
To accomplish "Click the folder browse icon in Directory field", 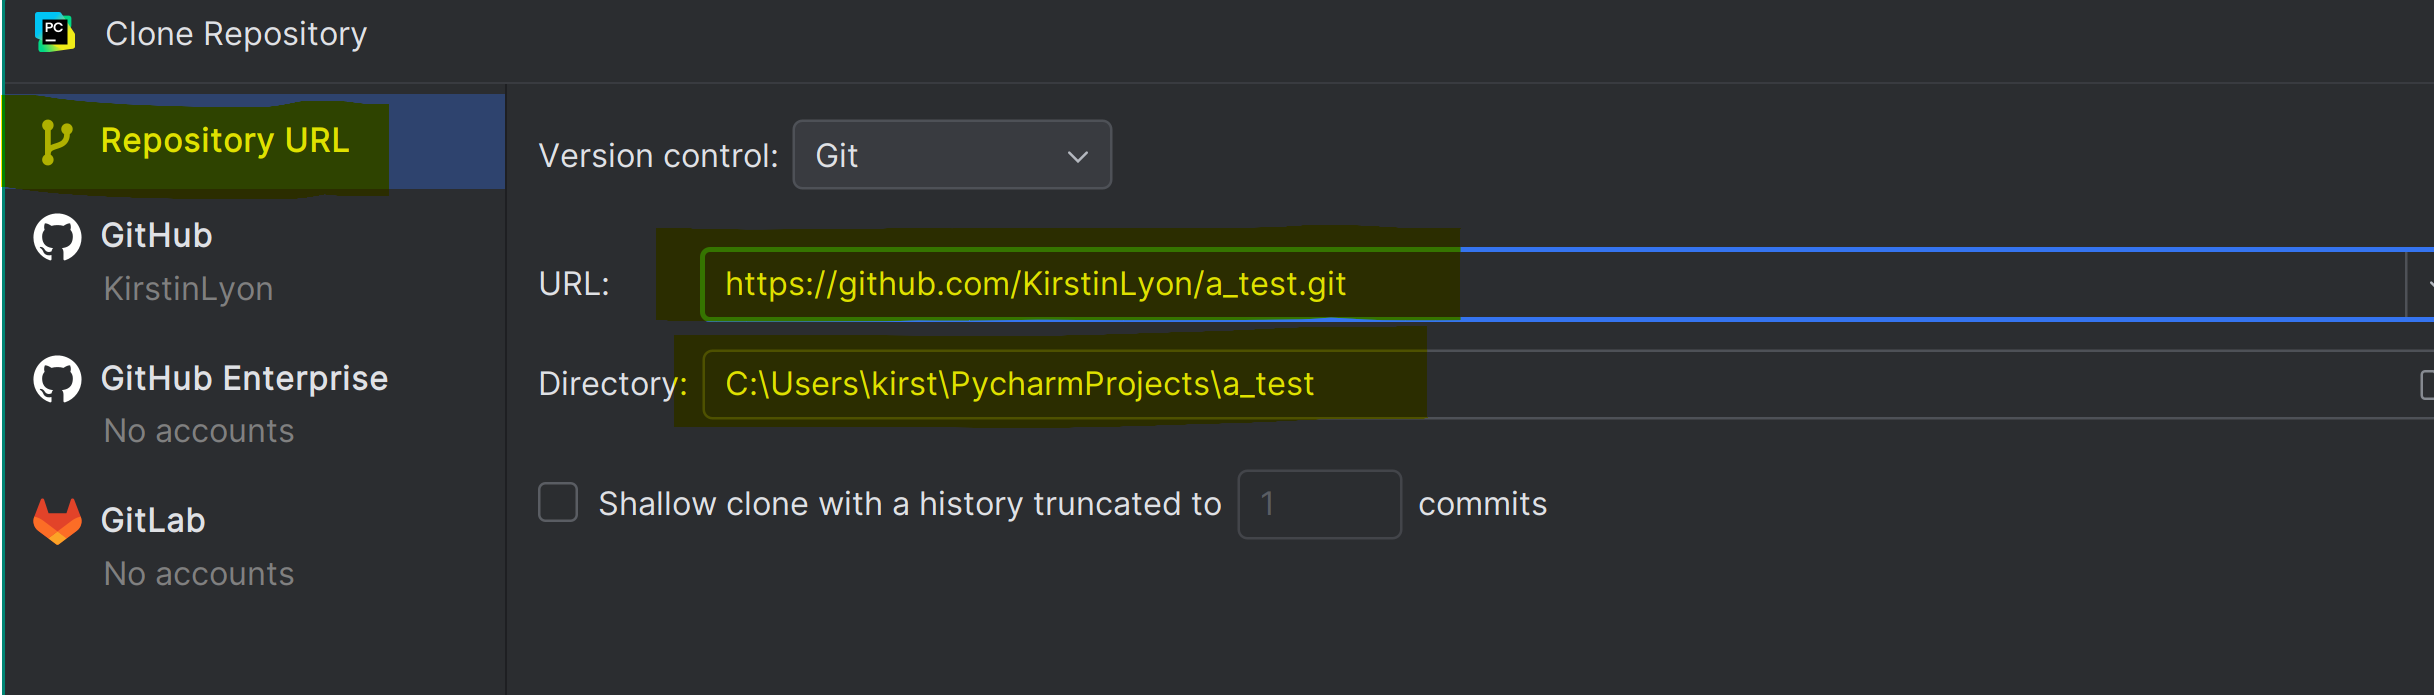I will pyautogui.click(x=2427, y=384).
